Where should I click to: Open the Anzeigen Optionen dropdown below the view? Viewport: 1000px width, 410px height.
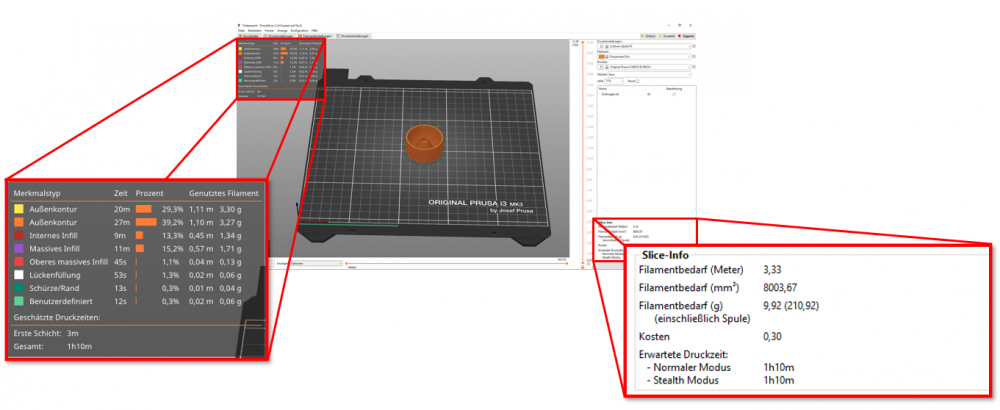pos(317,262)
